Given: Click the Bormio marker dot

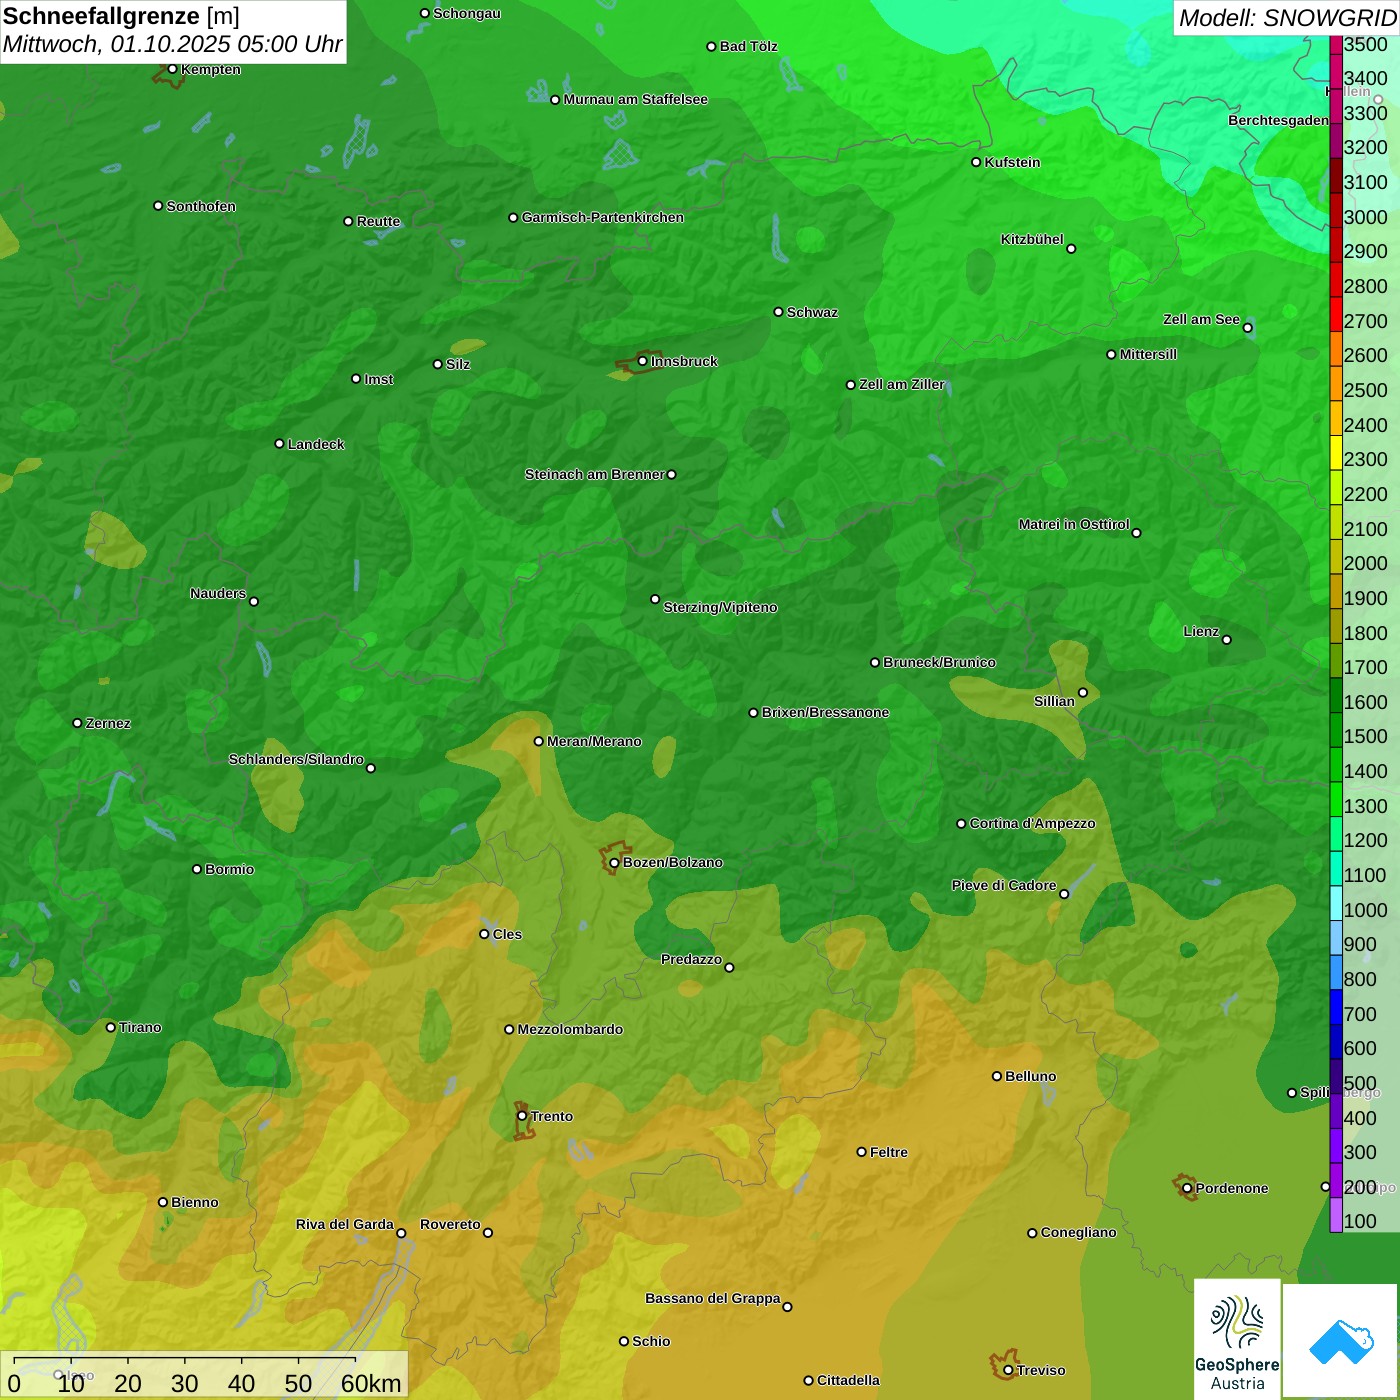Looking at the screenshot, I should coord(197,869).
